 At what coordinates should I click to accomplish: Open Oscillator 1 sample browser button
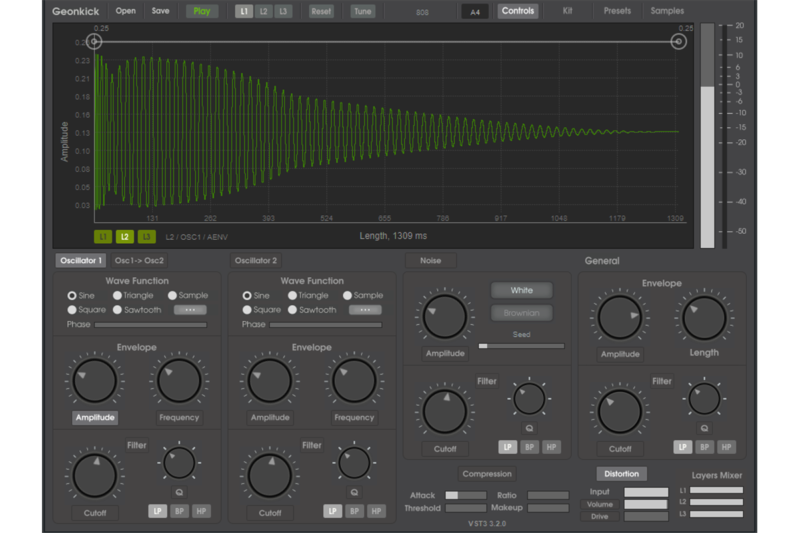click(189, 310)
